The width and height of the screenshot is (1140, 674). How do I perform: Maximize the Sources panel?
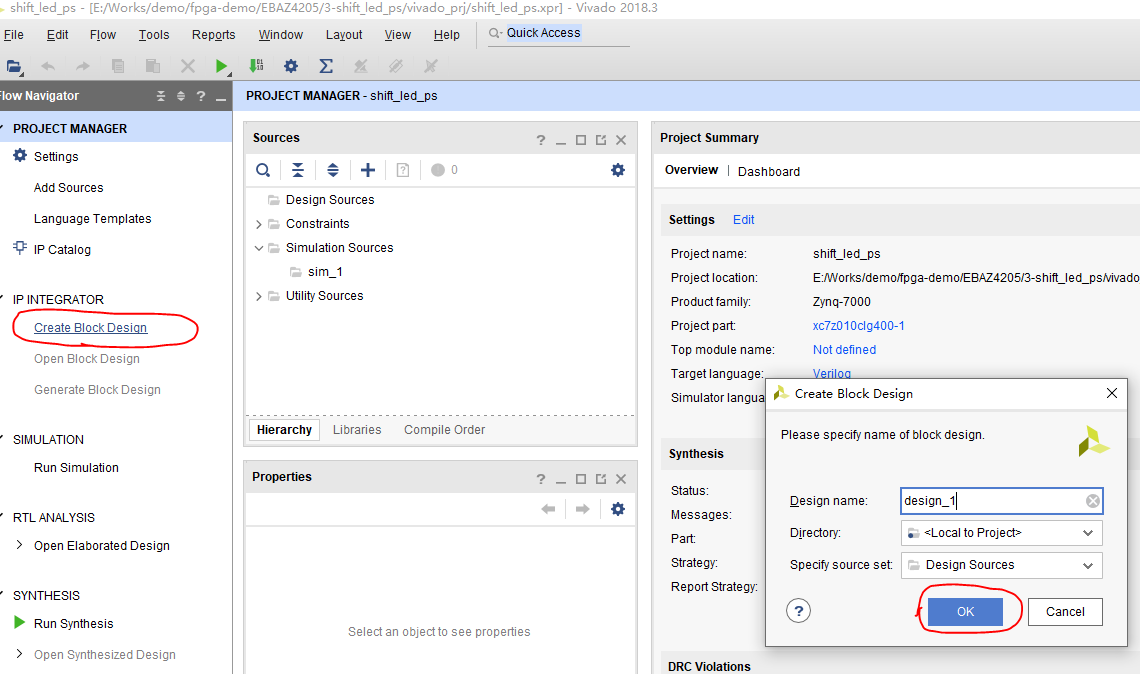click(581, 140)
